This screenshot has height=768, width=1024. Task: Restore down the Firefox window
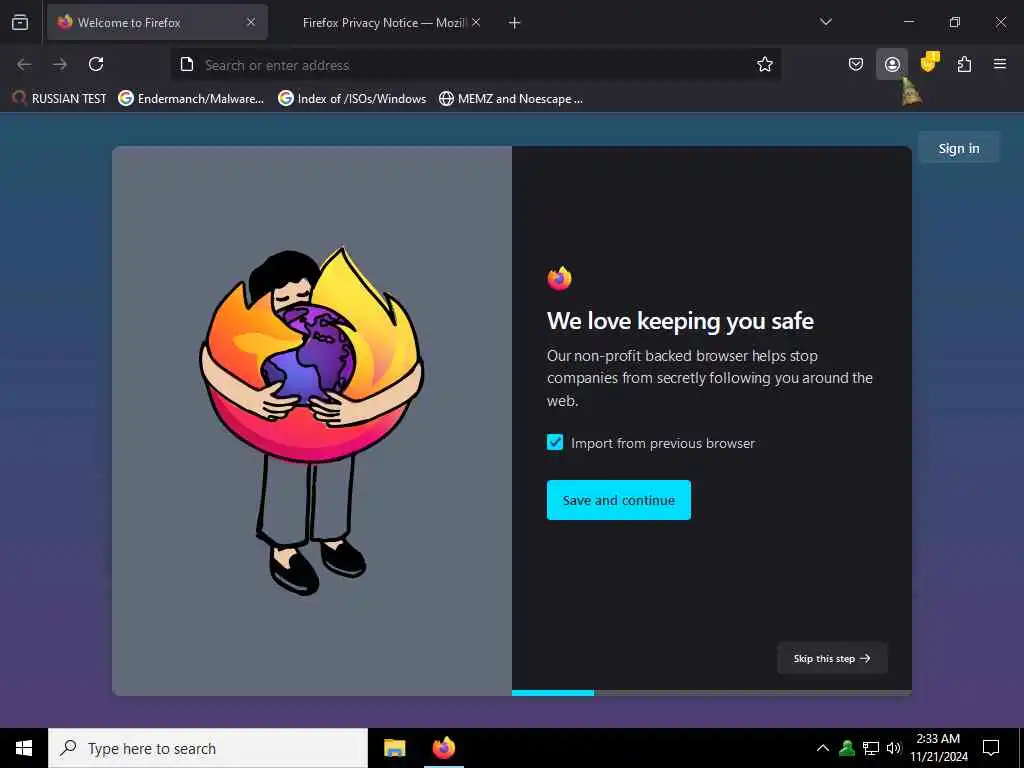click(x=955, y=22)
